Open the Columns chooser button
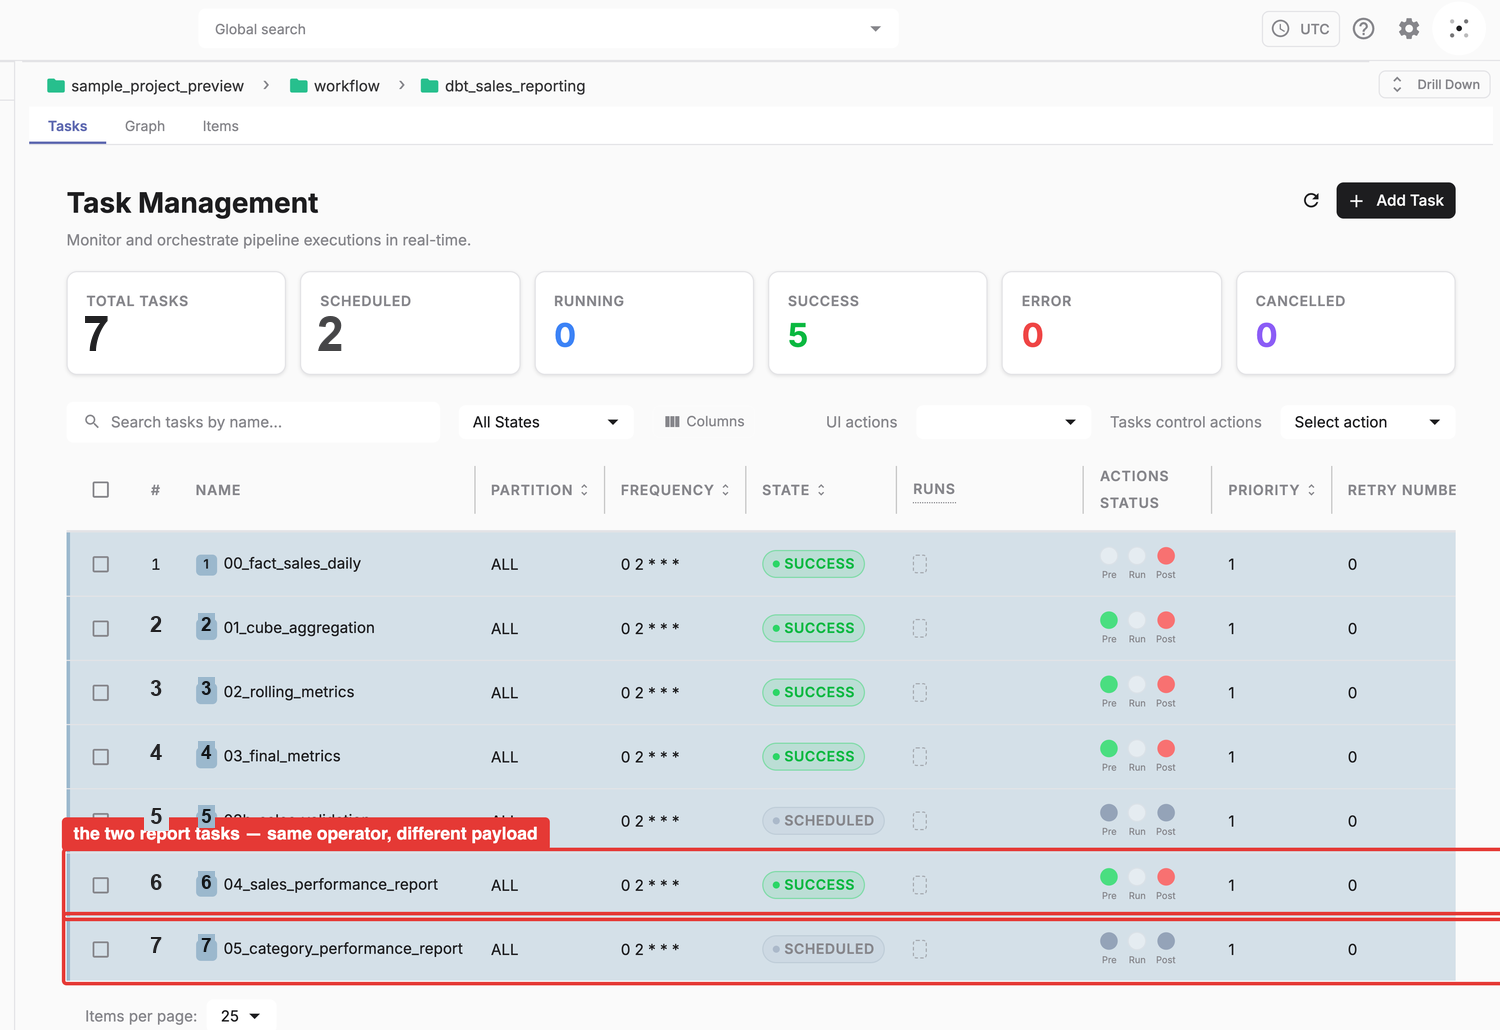The height and width of the screenshot is (1030, 1500). 705,422
